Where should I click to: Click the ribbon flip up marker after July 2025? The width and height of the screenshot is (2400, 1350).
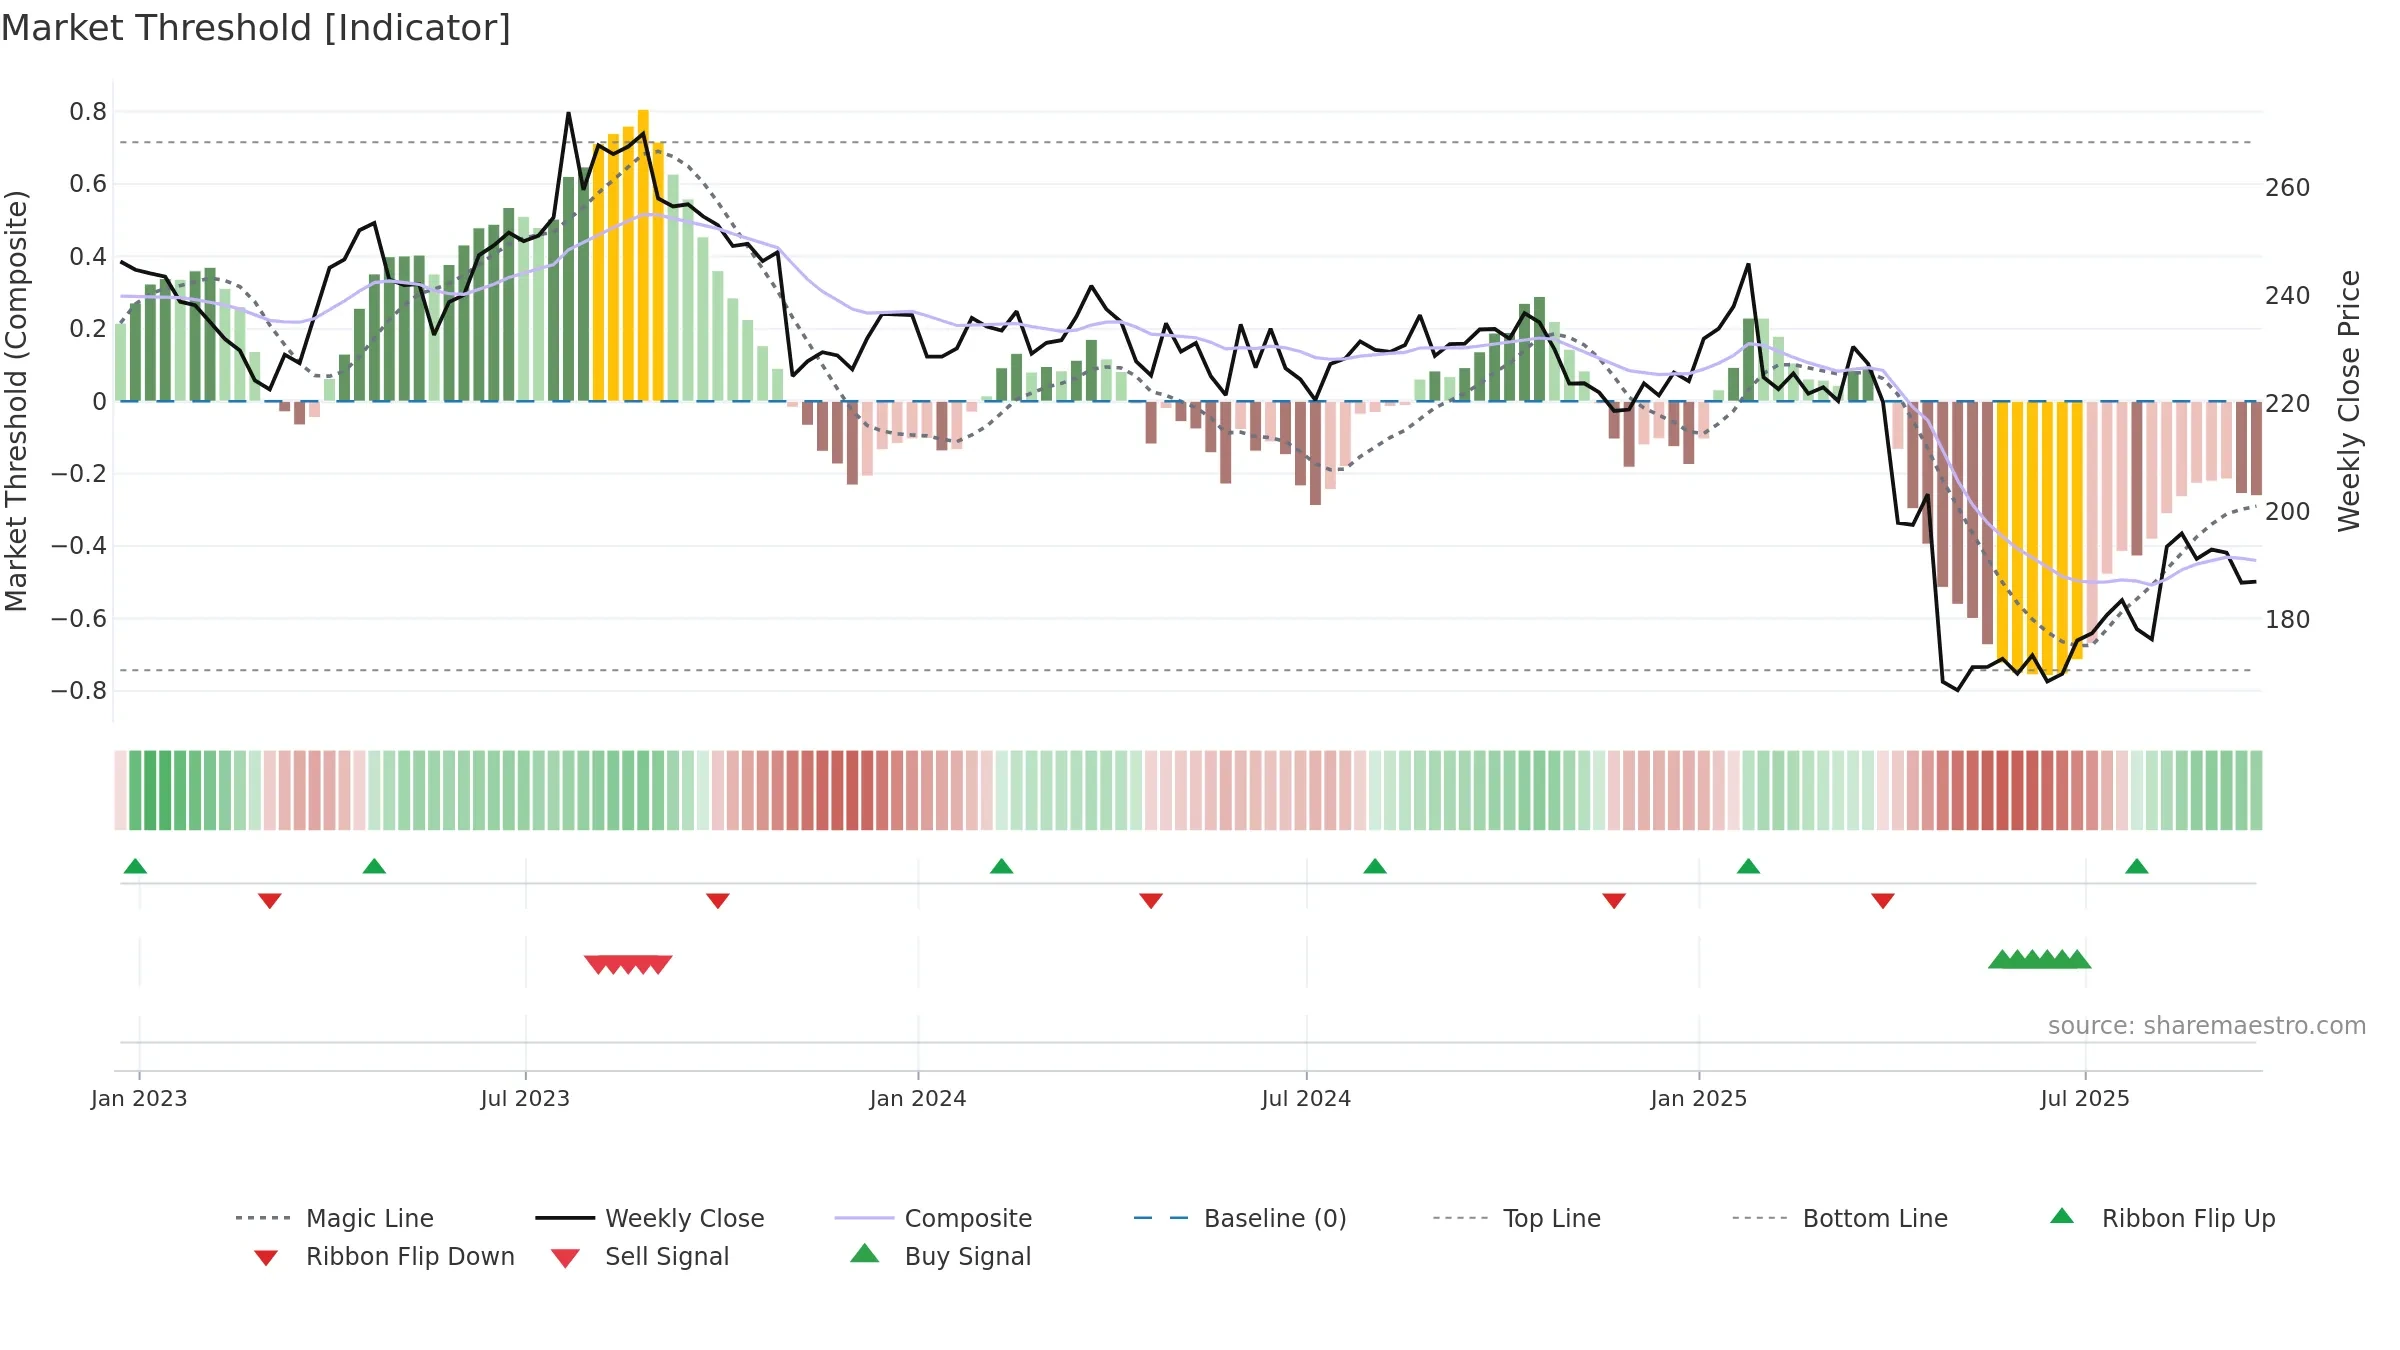(2137, 866)
